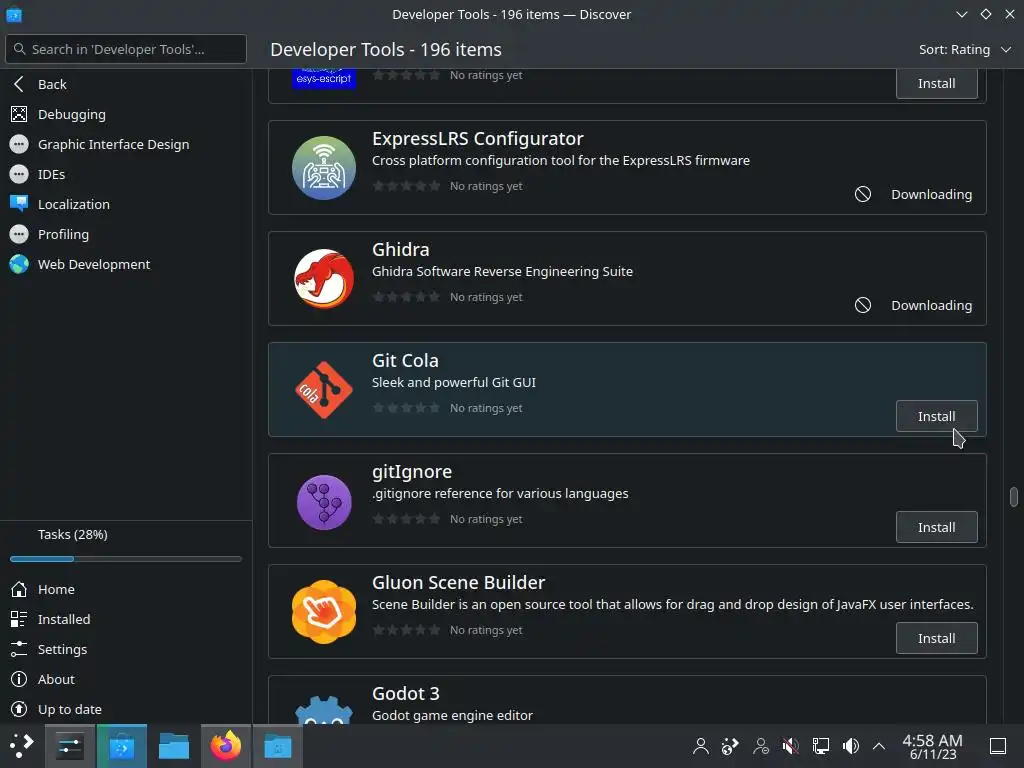The height and width of the screenshot is (768, 1024).
Task: Click the network tray icon
Action: click(820, 746)
